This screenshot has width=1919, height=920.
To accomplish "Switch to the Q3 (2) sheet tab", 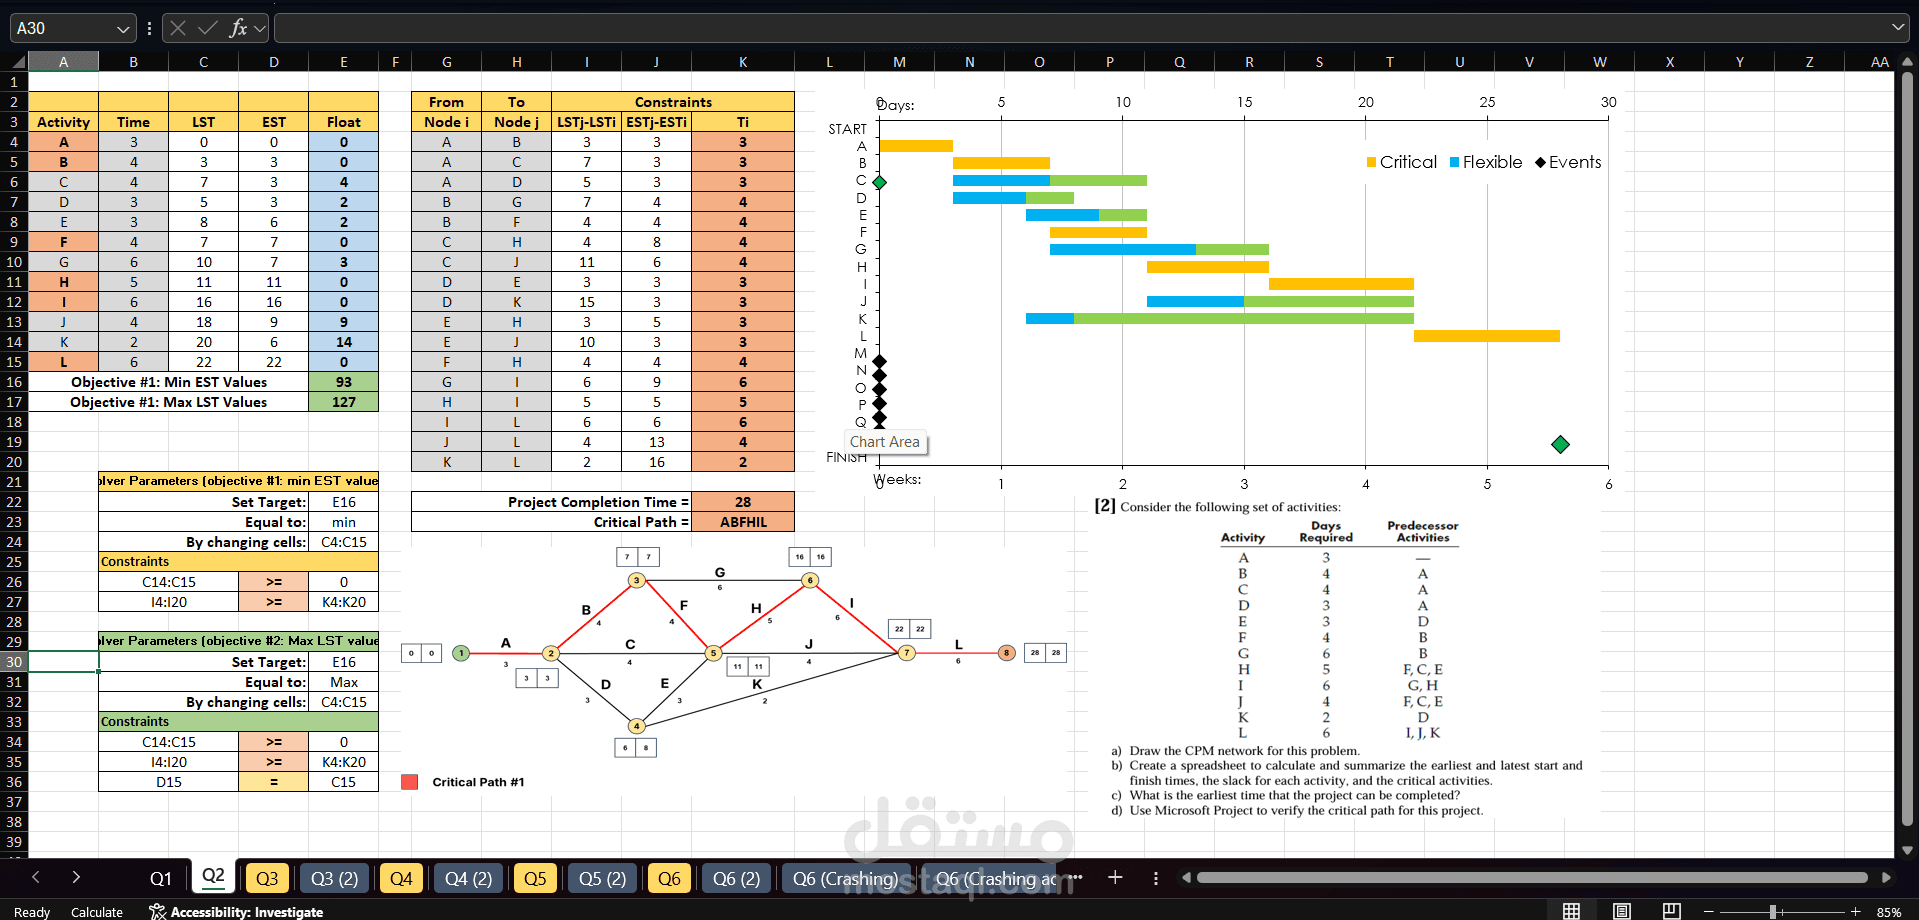I will point(334,877).
